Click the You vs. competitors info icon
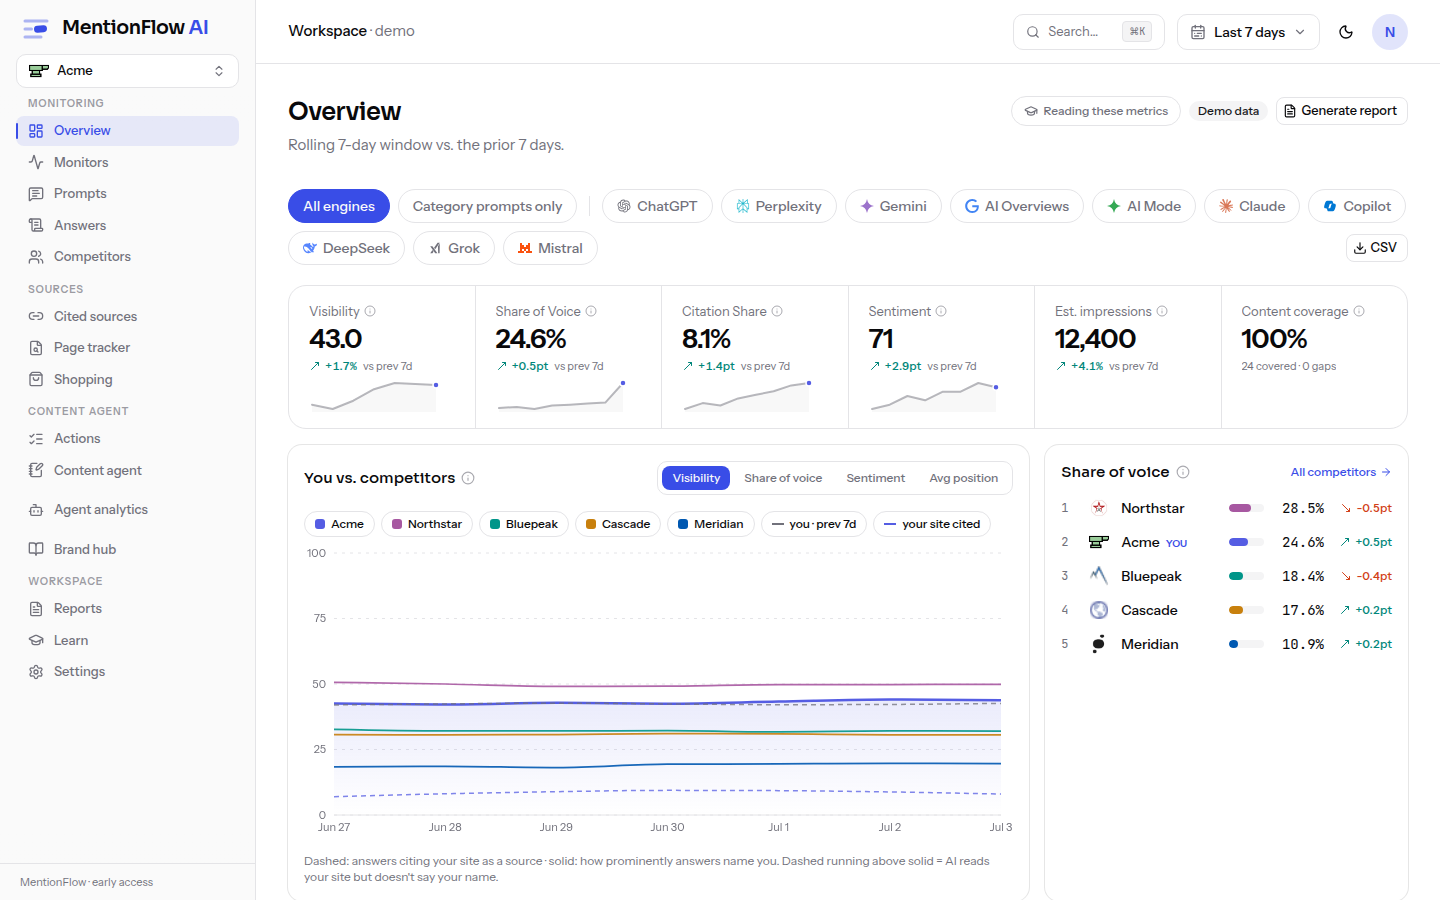Image resolution: width=1440 pixels, height=900 pixels. coord(468,478)
